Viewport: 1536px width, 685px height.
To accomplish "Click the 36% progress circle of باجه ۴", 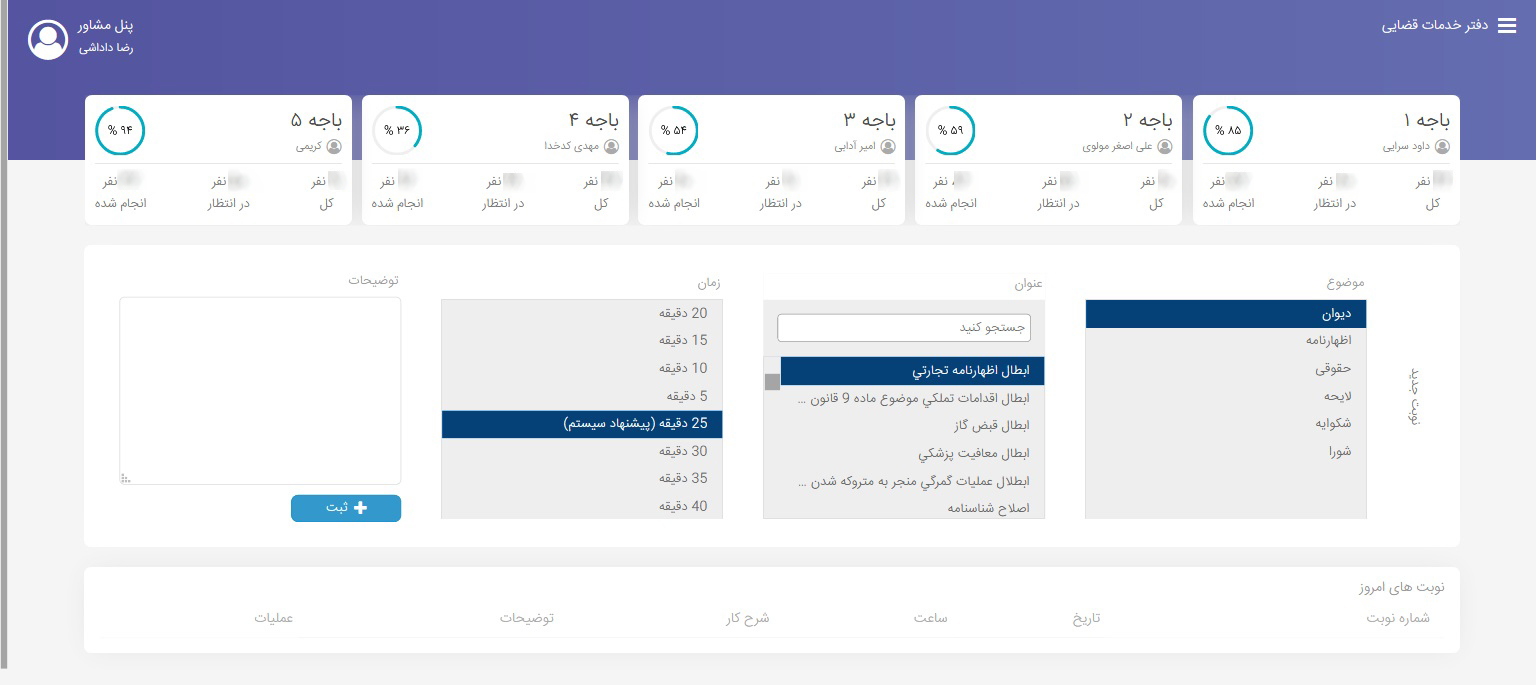I will (x=397, y=131).
